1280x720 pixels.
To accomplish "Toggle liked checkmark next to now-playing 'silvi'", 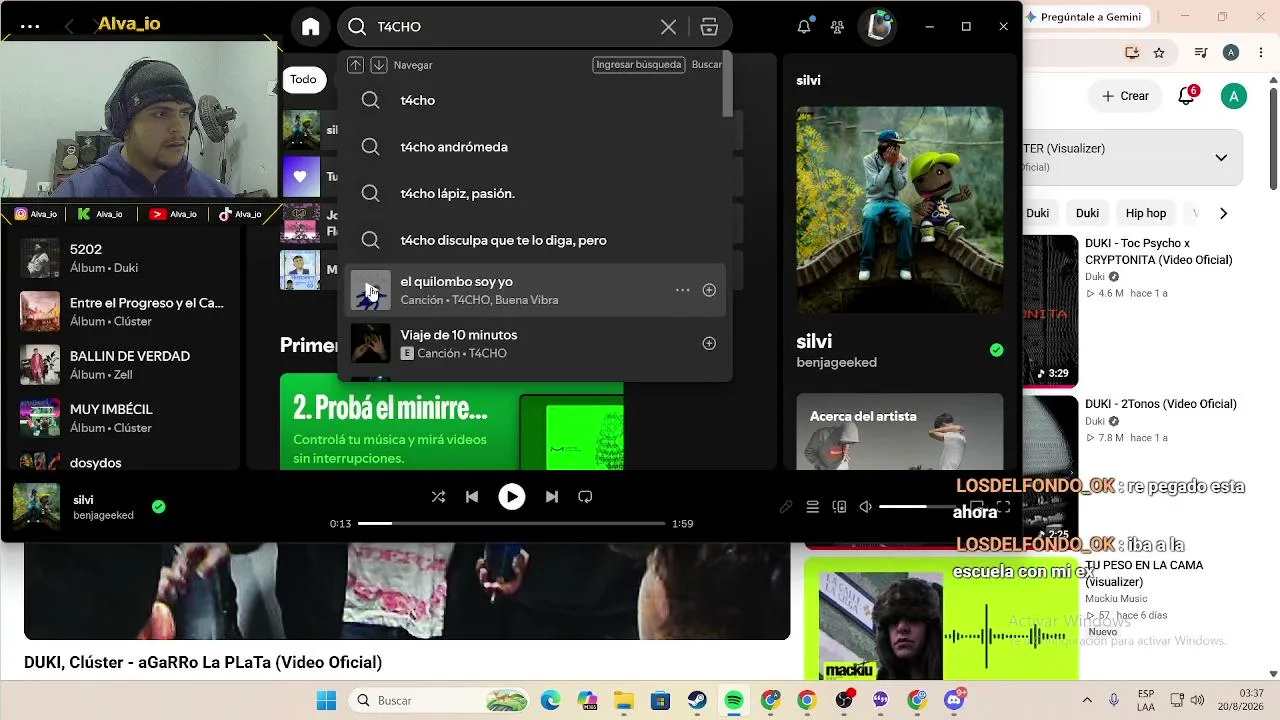I will pos(158,506).
